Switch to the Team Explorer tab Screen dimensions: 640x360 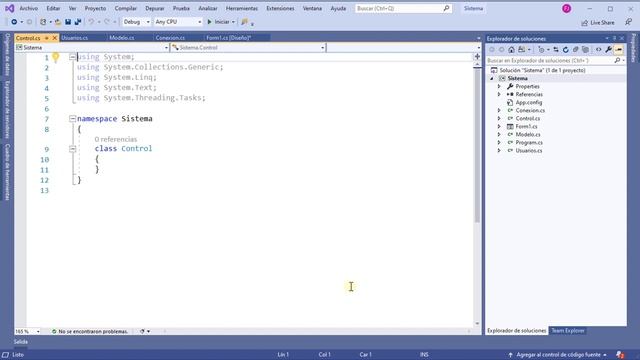[x=568, y=331]
